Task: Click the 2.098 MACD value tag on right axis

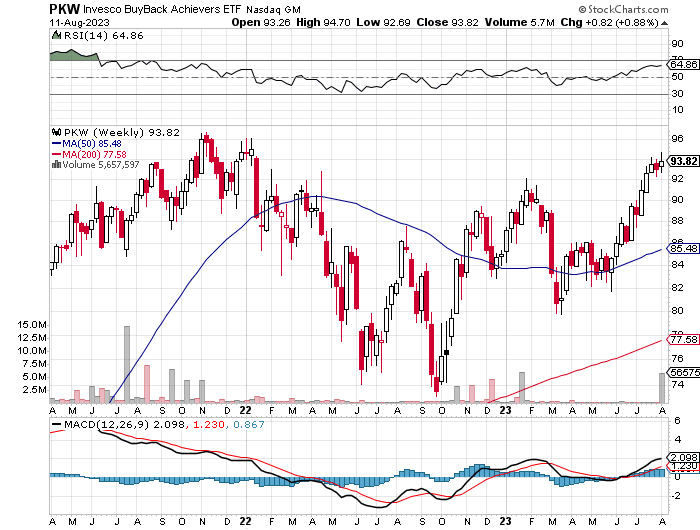Action: coord(683,458)
